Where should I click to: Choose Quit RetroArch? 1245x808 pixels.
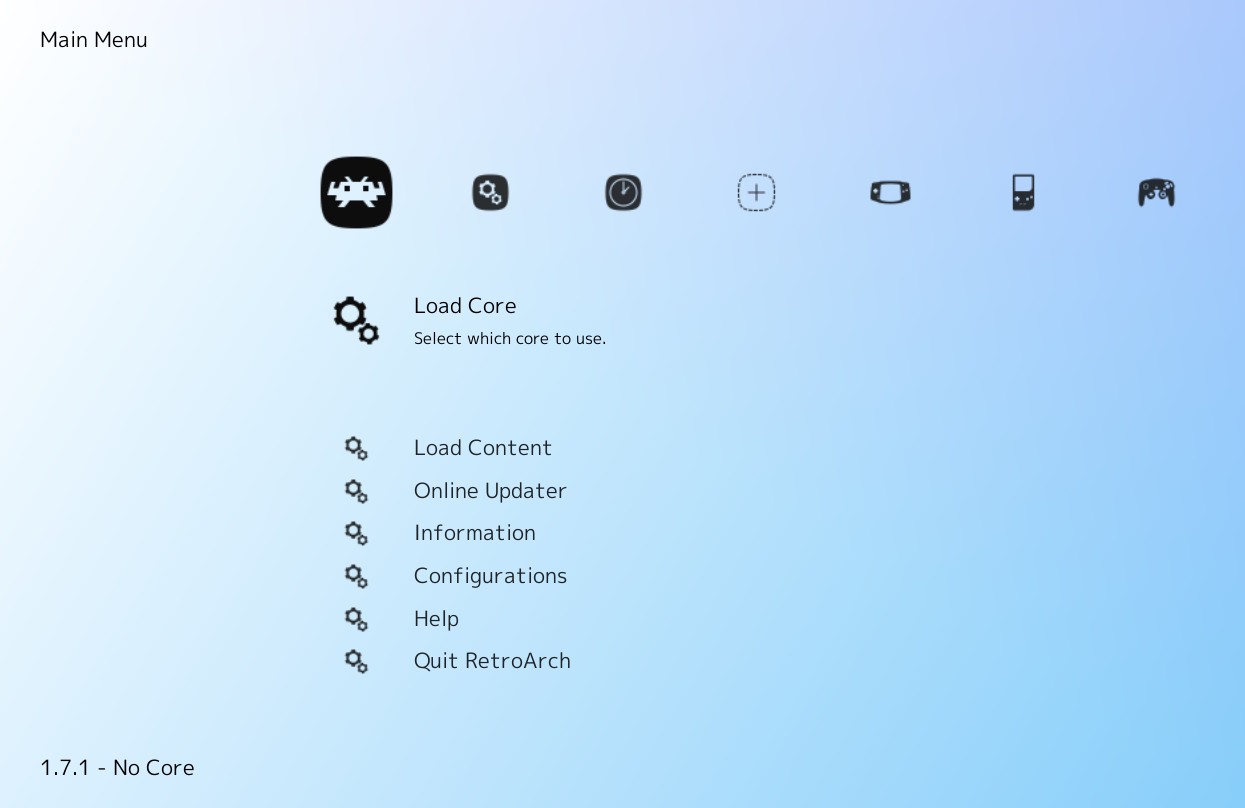492,661
